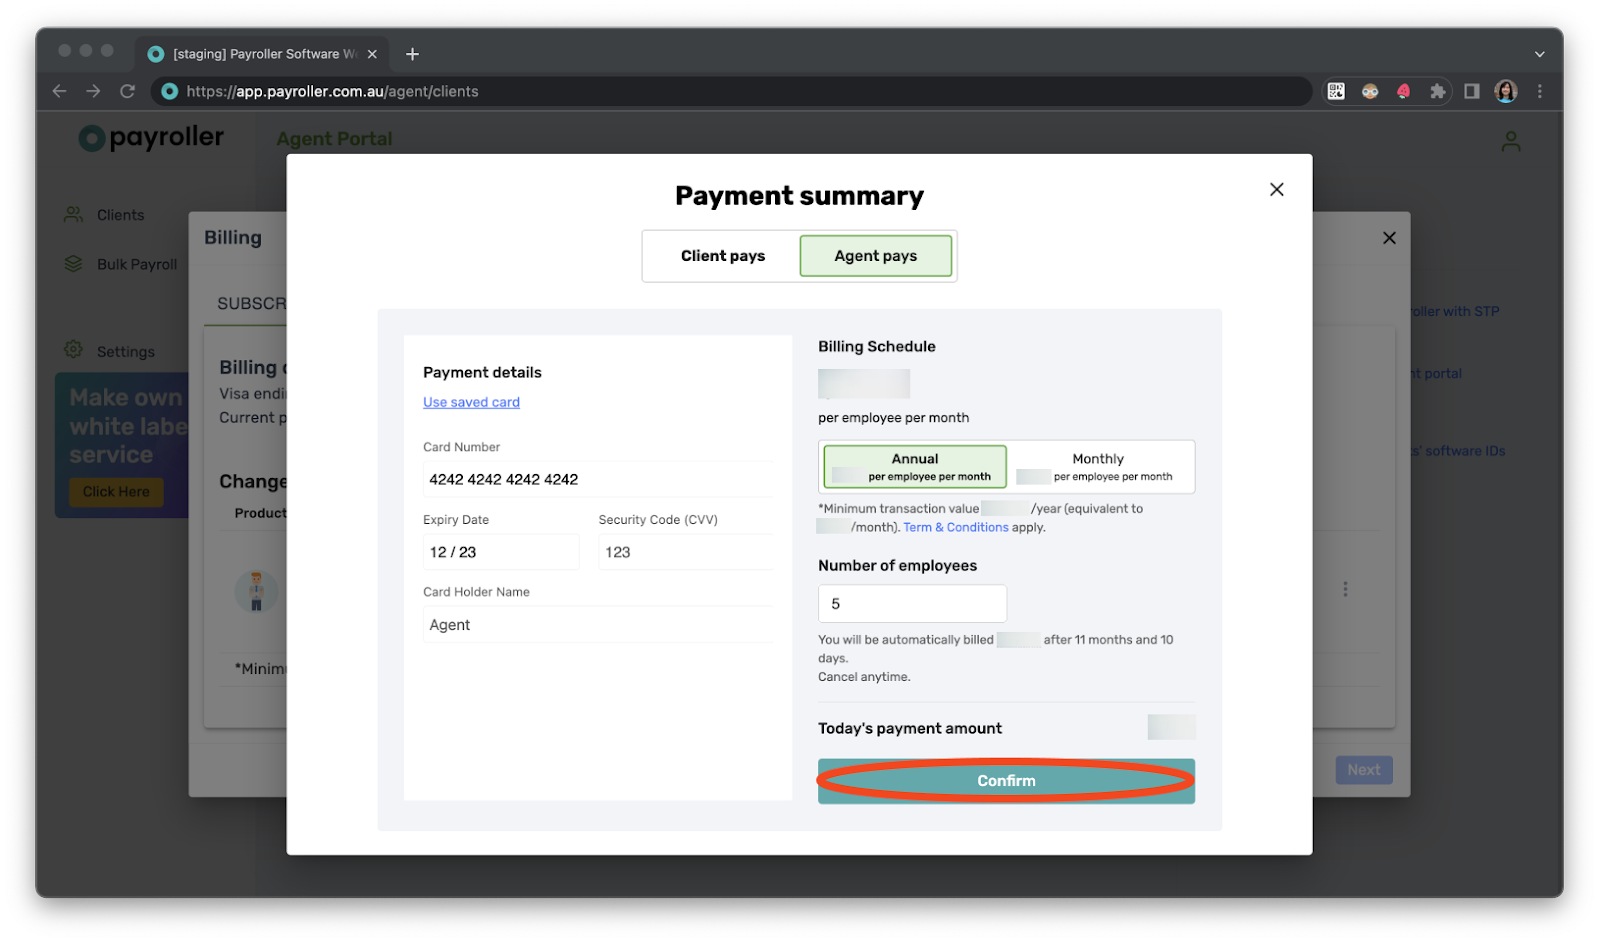Reload the browser page
The width and height of the screenshot is (1600, 942).
(127, 91)
